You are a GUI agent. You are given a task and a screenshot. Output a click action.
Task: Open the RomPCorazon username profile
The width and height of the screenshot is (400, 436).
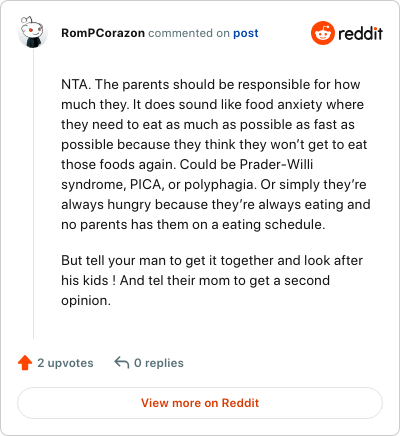(x=103, y=33)
